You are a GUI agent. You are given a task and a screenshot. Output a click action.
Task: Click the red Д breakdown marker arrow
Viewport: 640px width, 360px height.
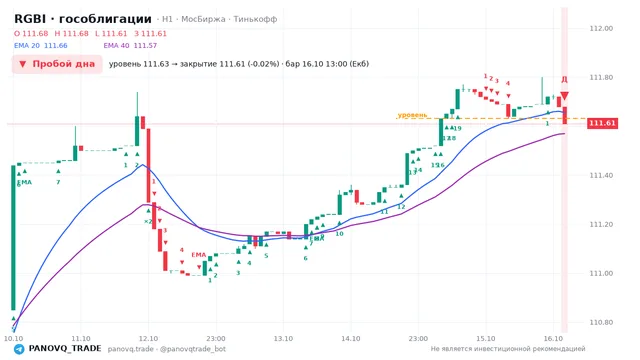tap(564, 96)
